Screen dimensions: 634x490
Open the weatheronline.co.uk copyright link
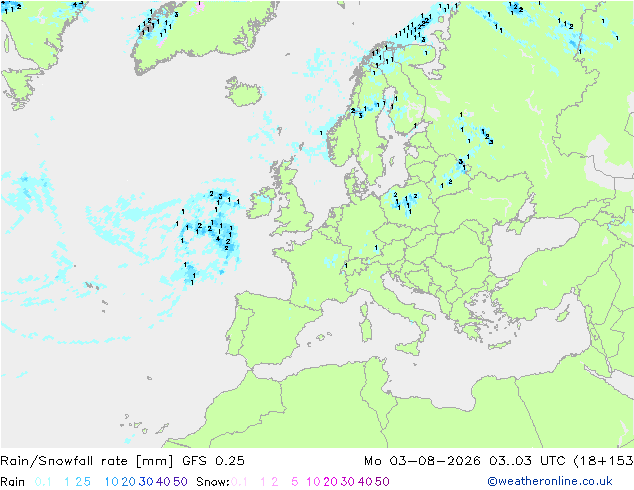550,481
